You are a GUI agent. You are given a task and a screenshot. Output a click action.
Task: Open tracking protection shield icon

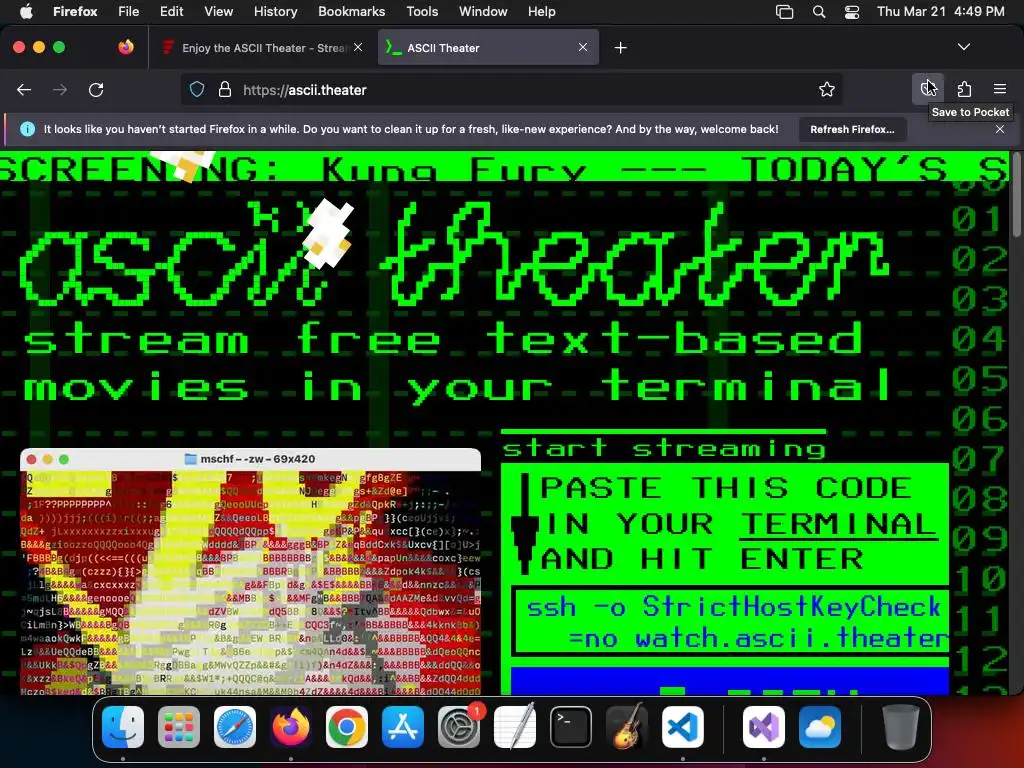(x=197, y=89)
